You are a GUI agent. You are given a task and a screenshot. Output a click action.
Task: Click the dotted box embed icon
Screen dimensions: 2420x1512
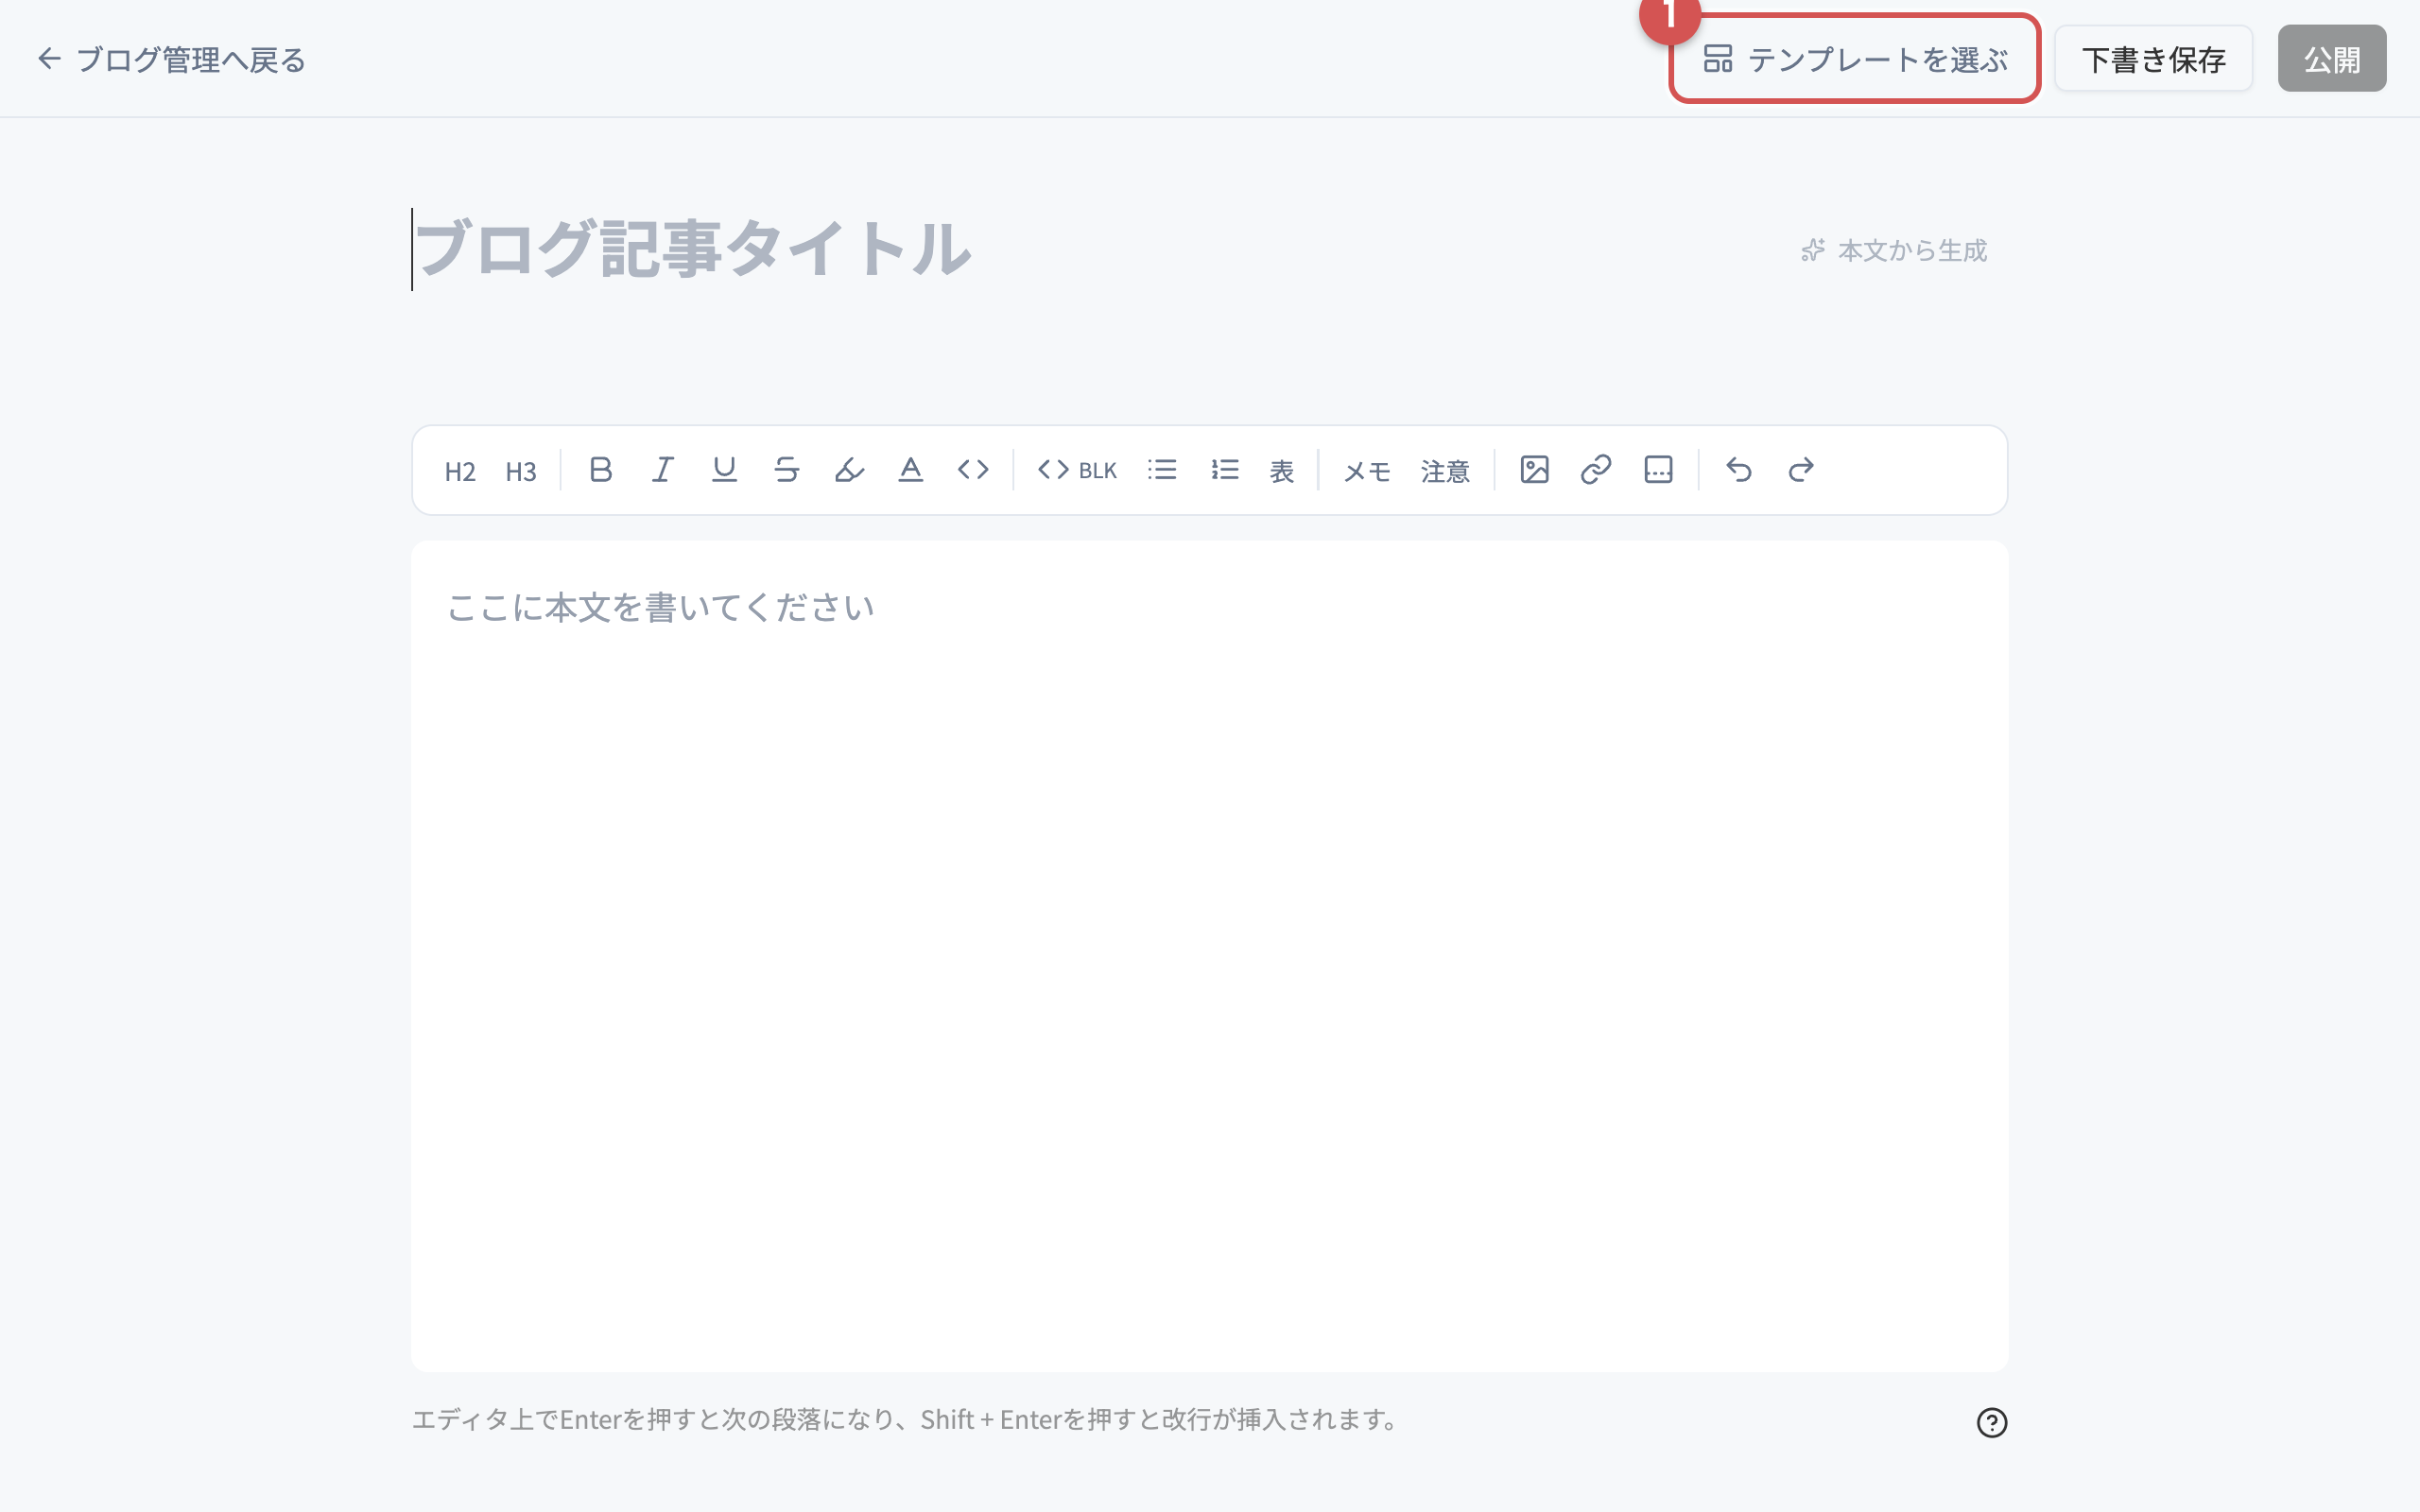click(1658, 469)
